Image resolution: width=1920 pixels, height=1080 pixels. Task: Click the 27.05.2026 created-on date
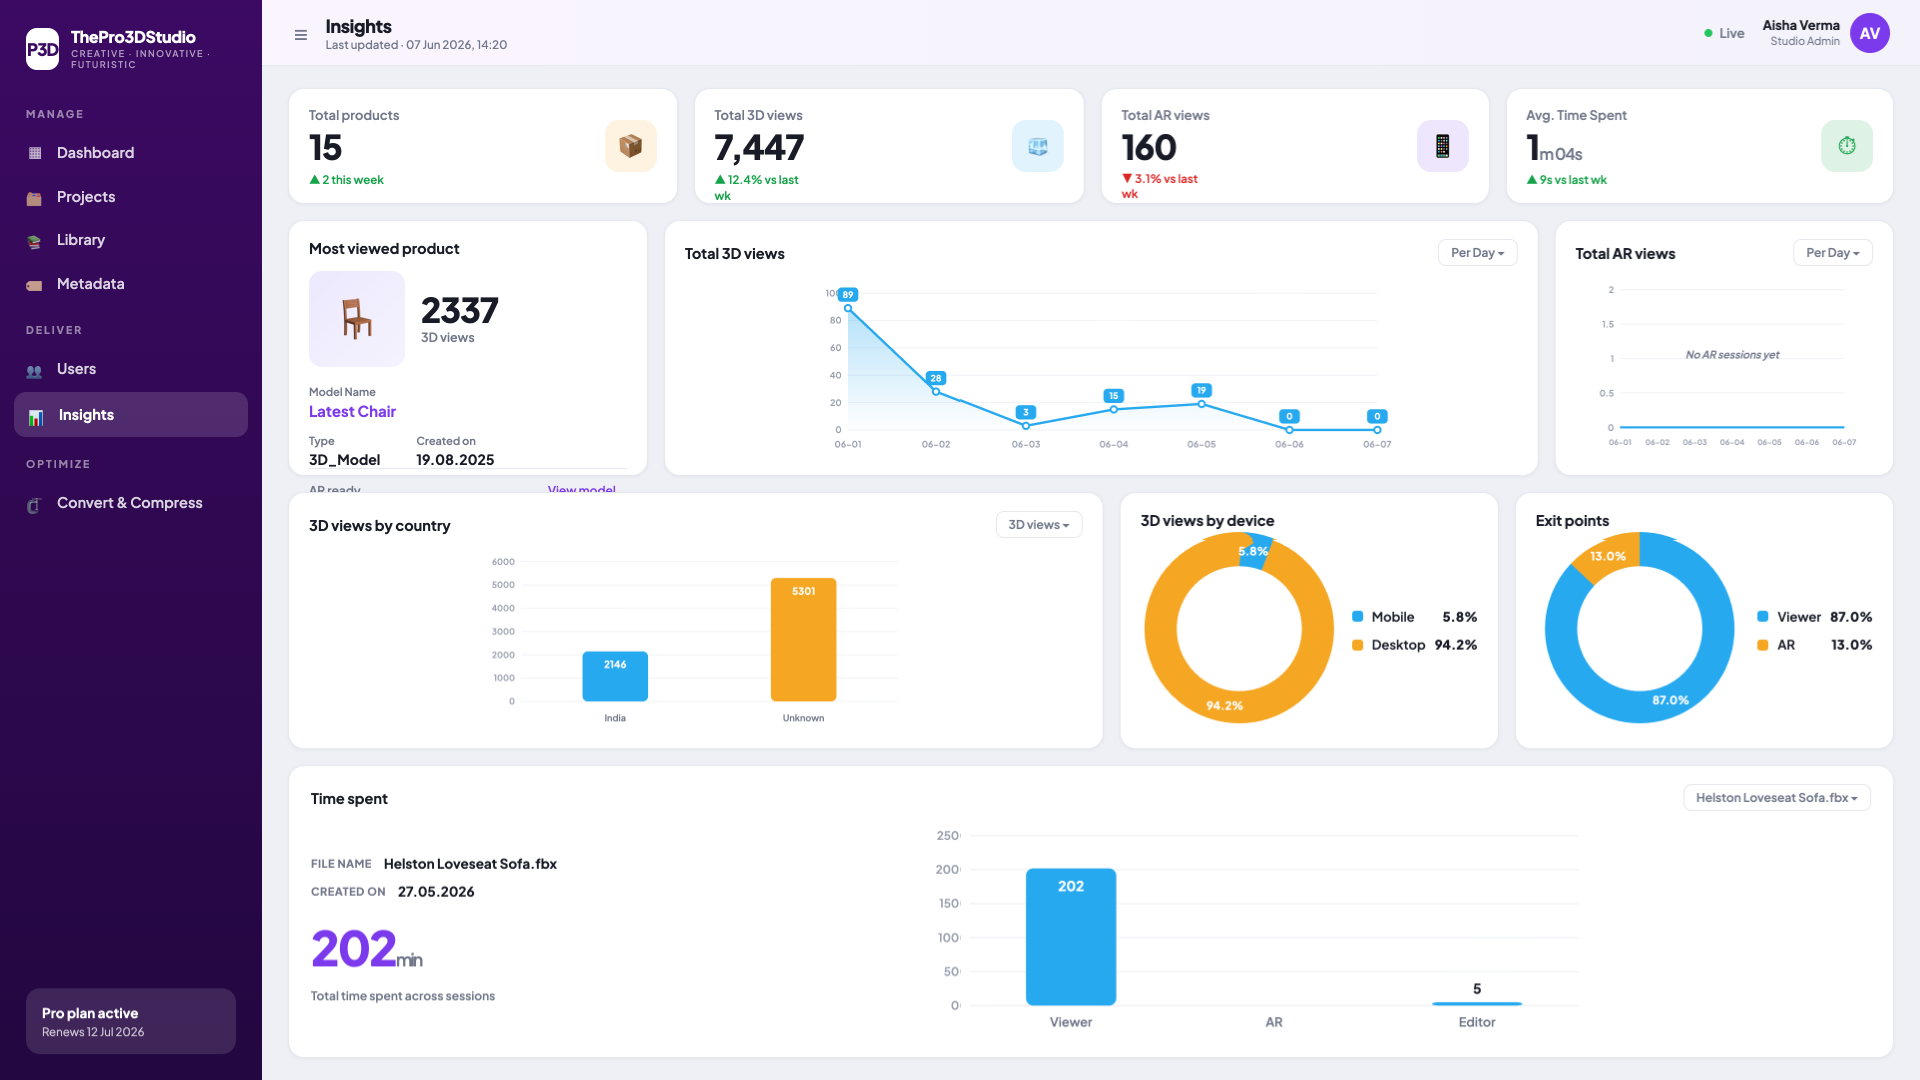[x=436, y=892]
